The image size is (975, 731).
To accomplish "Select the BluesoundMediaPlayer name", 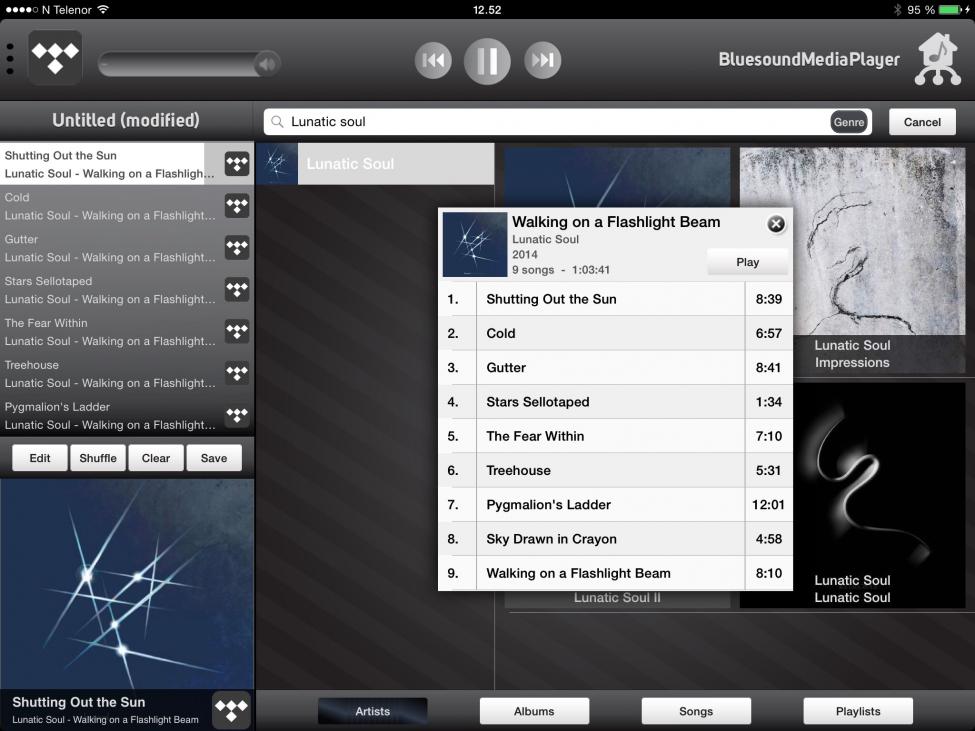I will pos(809,60).
